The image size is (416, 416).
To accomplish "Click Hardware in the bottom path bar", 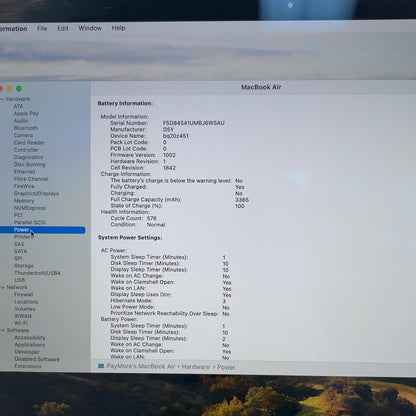I will (196, 367).
